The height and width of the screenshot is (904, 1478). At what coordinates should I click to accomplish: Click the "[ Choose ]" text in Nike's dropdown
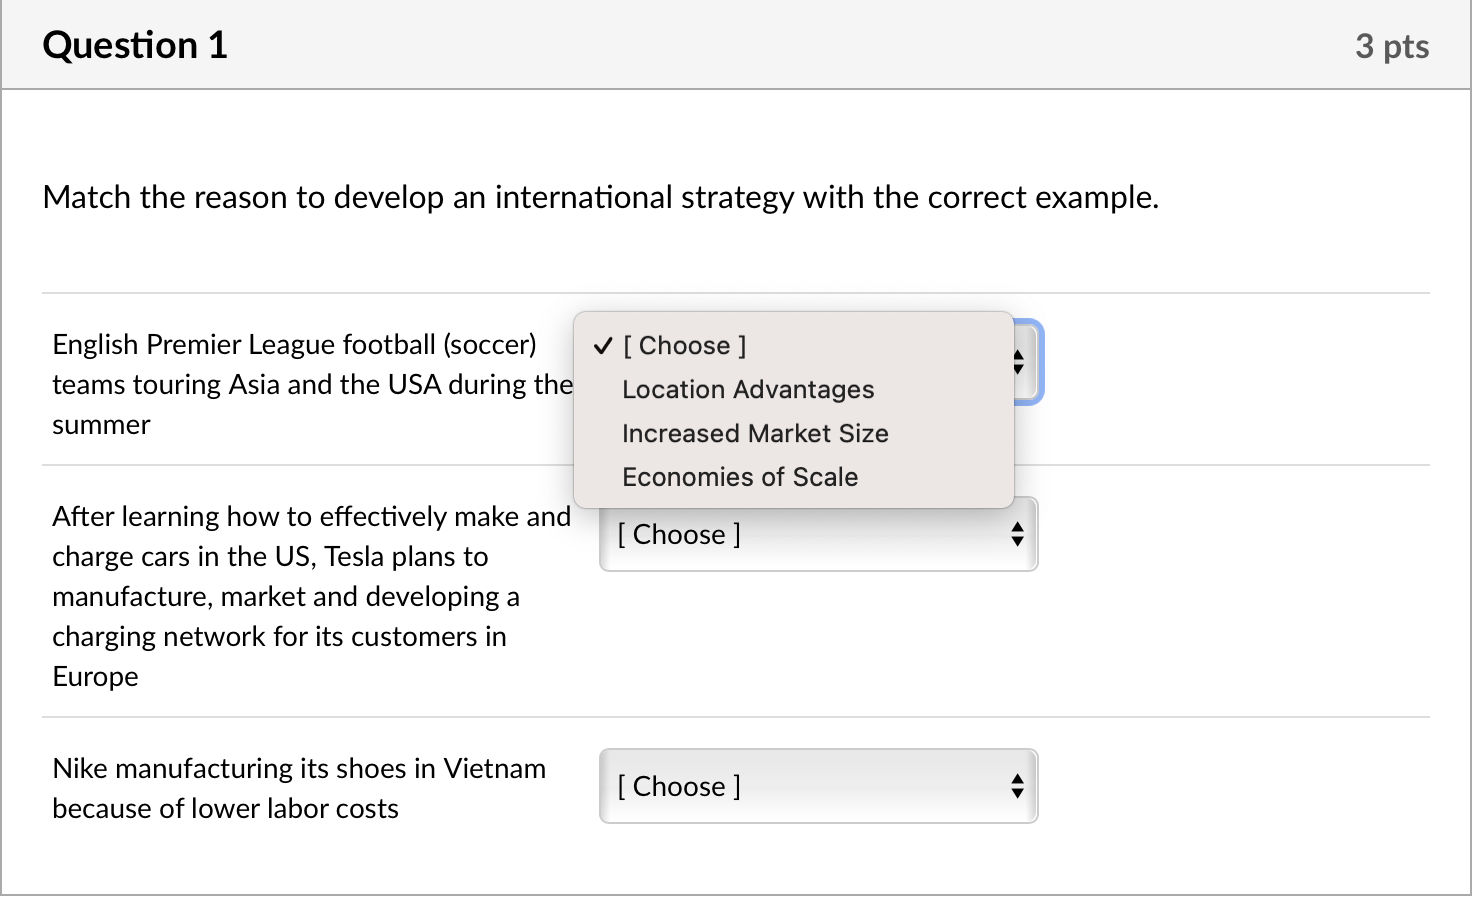[x=679, y=786]
